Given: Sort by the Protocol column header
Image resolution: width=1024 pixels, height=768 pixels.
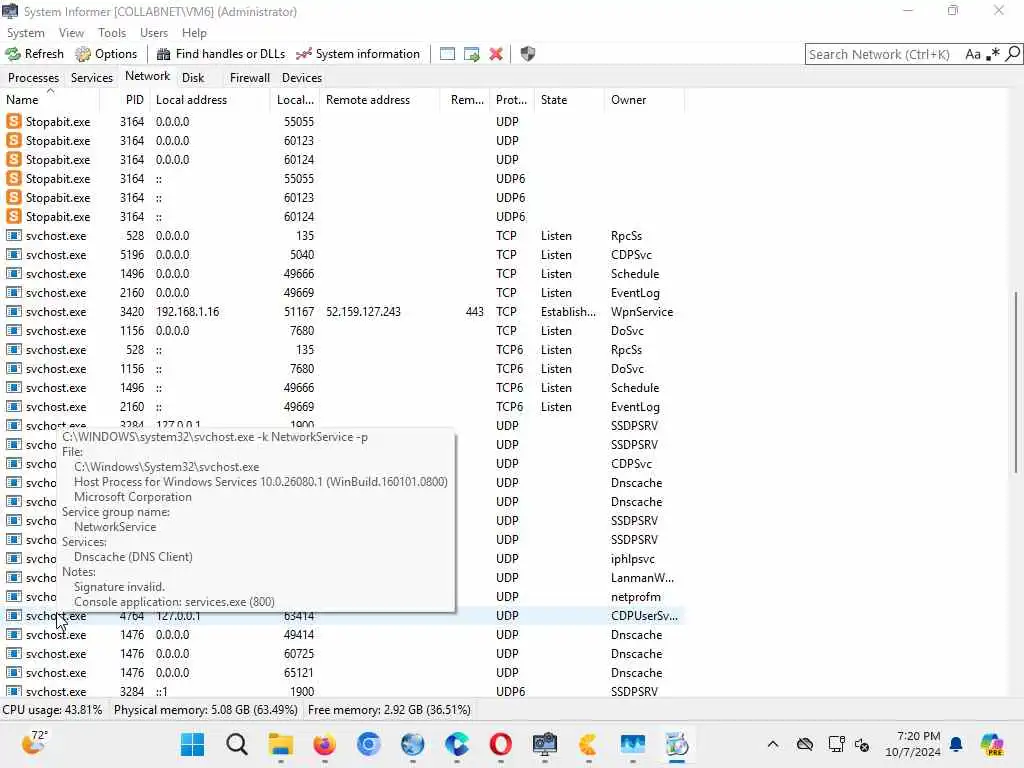Looking at the screenshot, I should coord(511,100).
